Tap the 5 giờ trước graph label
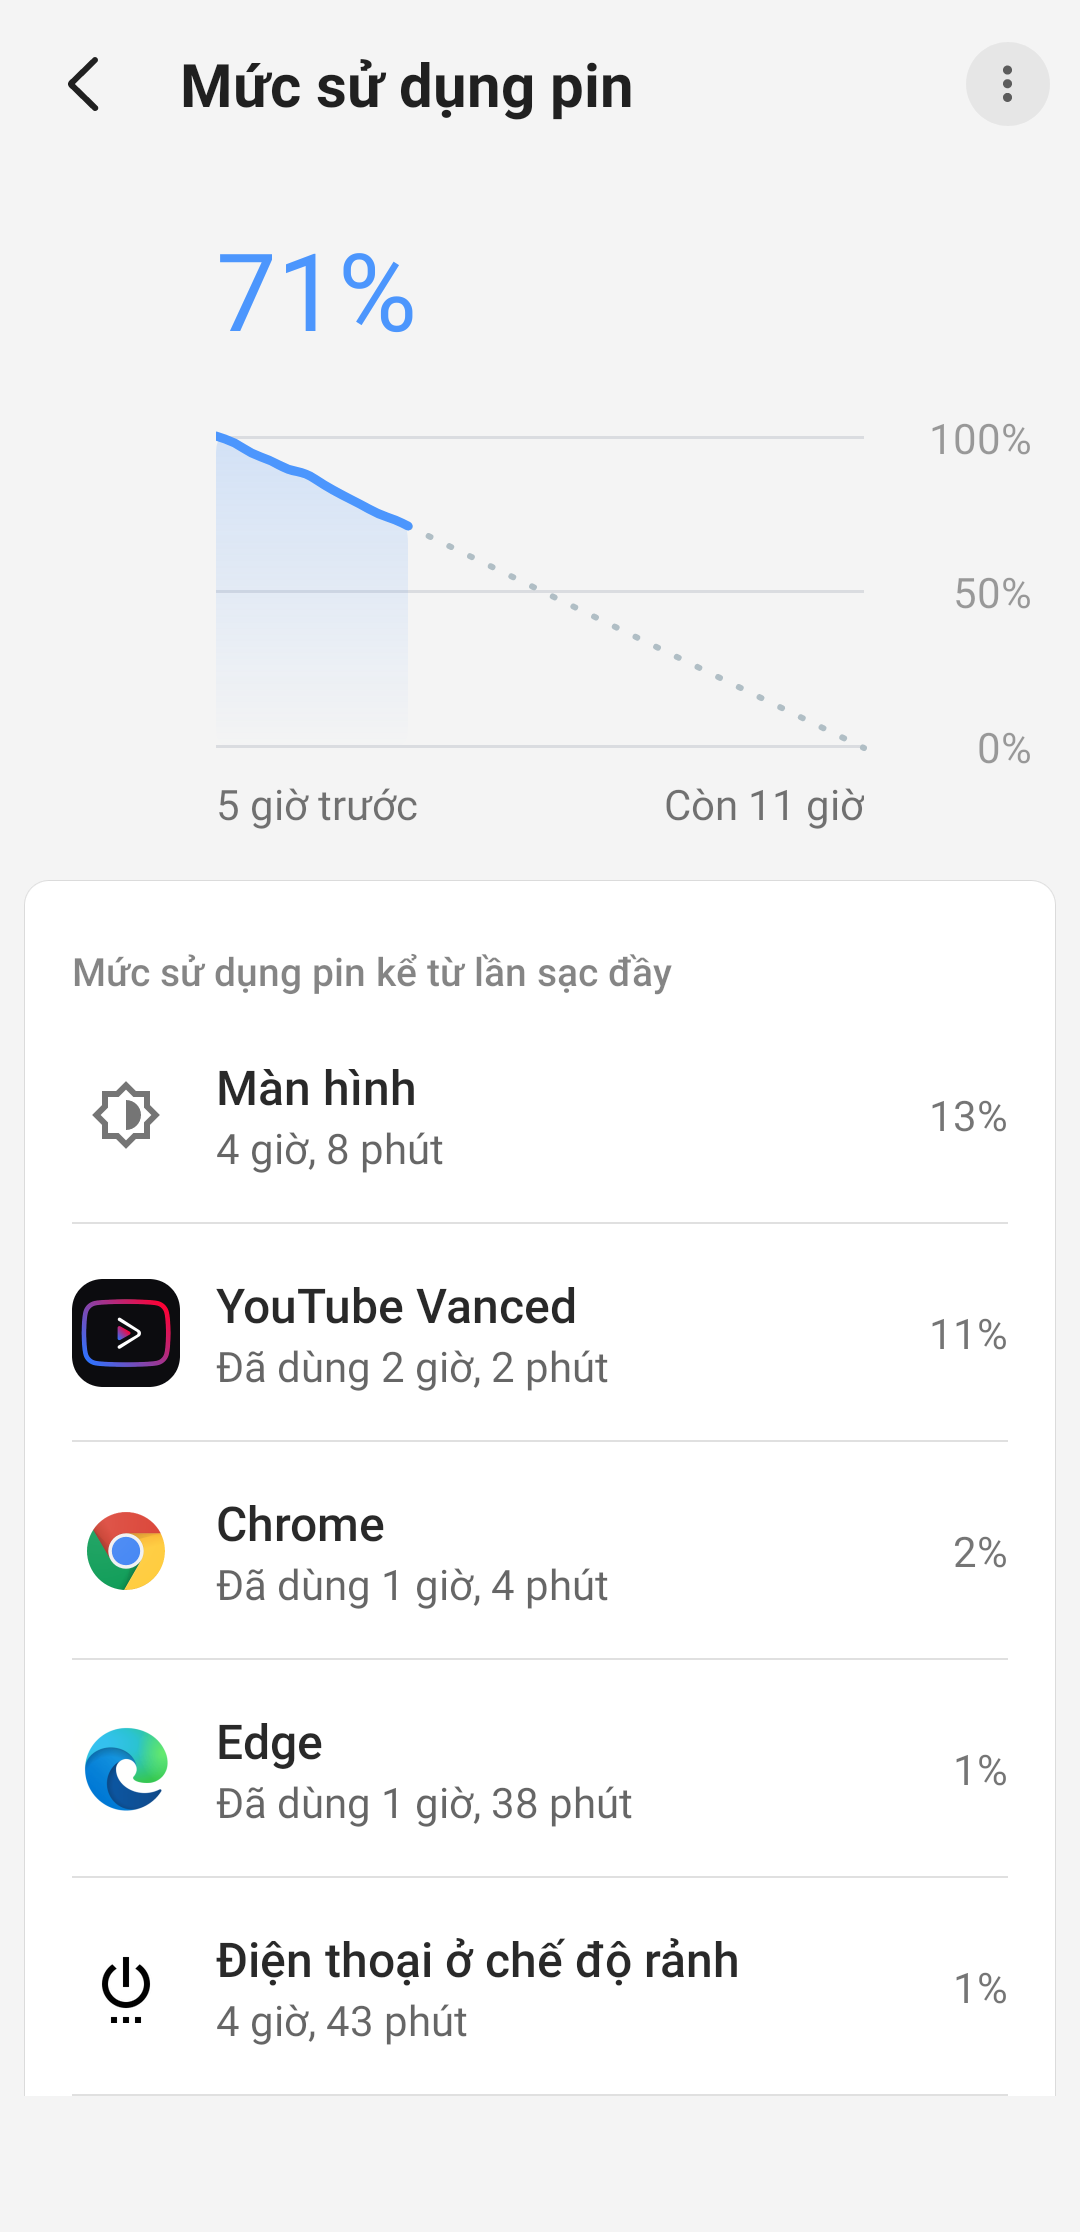The width and height of the screenshot is (1080, 2232). tap(317, 806)
